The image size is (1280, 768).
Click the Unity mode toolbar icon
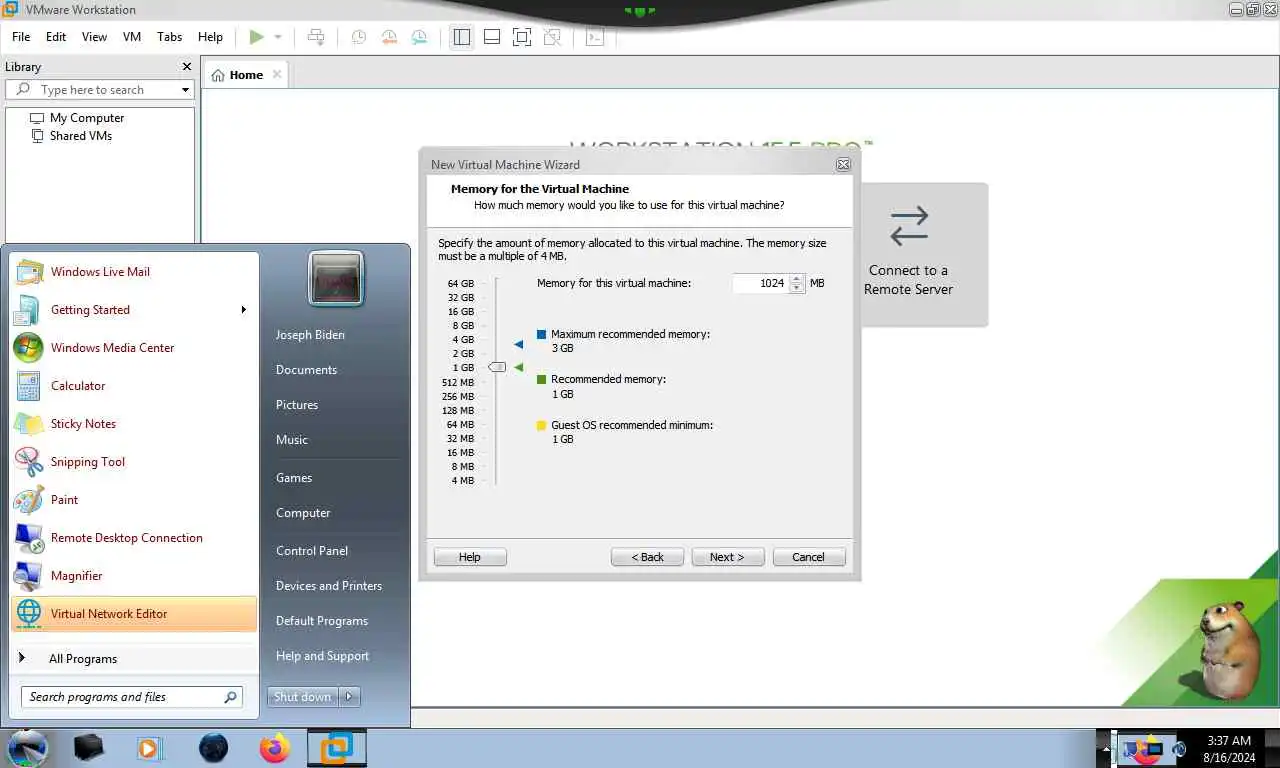point(552,37)
